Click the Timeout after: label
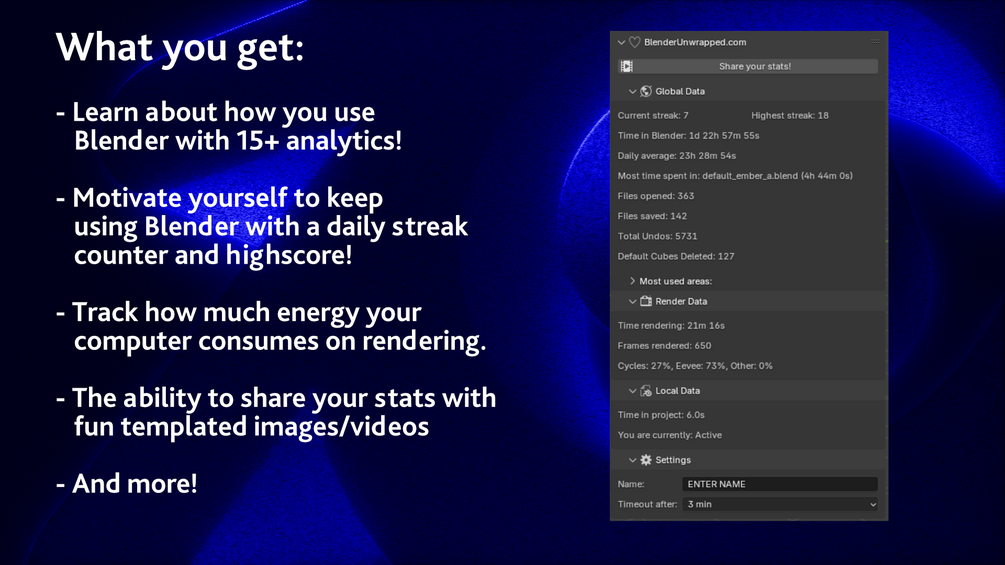The height and width of the screenshot is (565, 1005). [647, 504]
